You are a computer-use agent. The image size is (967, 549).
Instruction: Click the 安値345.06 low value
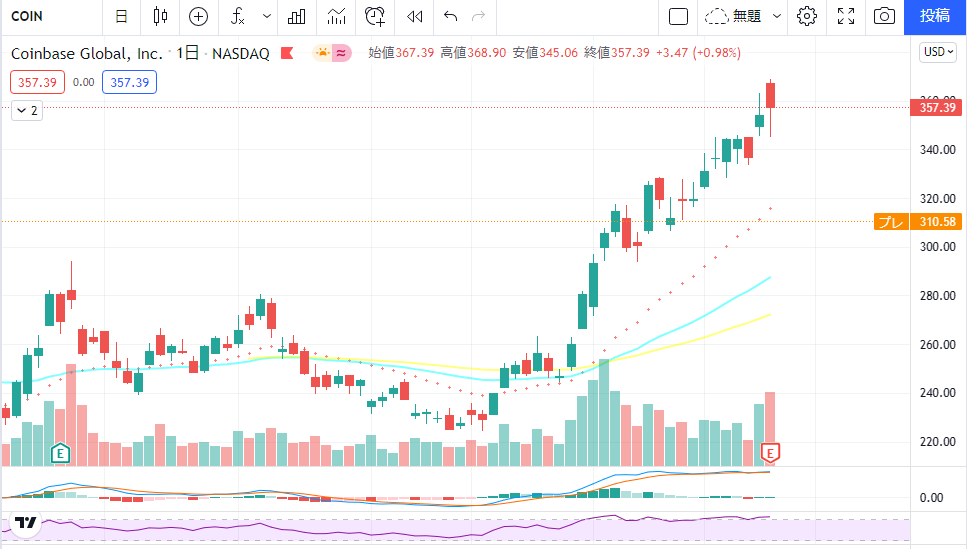pyautogui.click(x=545, y=53)
